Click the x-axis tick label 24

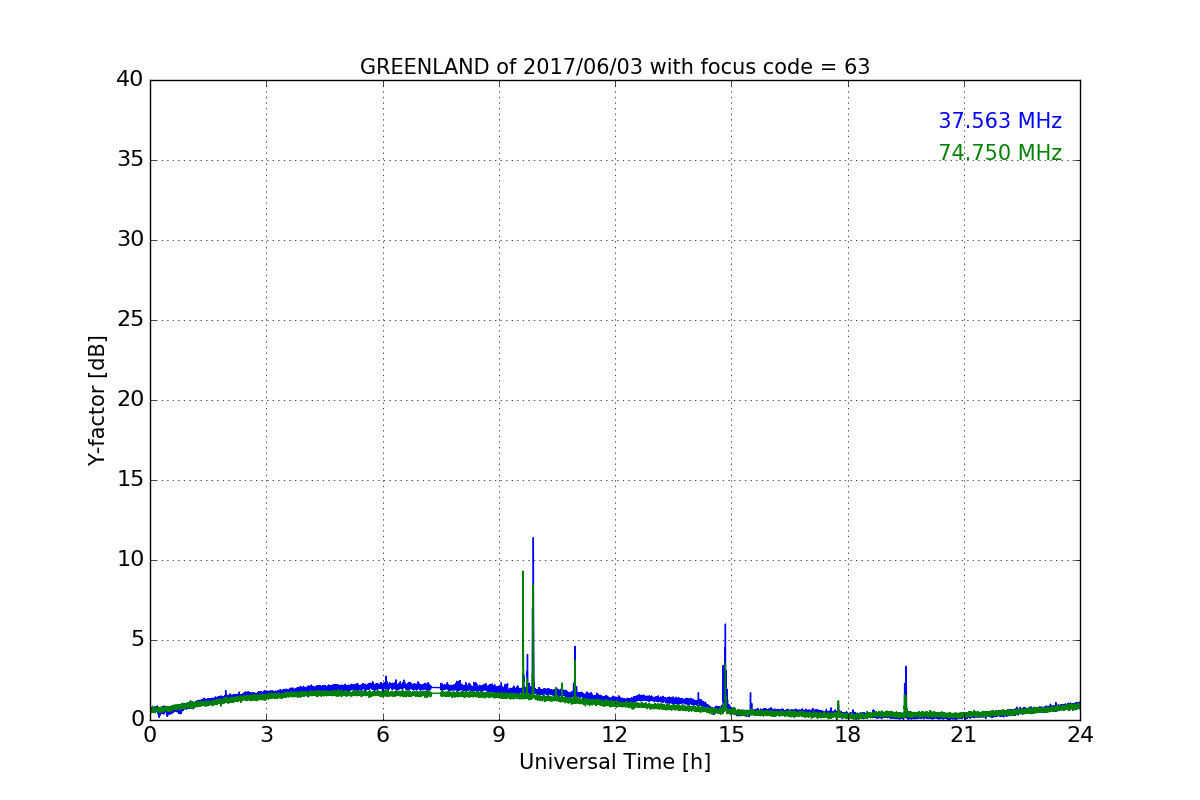pos(1080,735)
